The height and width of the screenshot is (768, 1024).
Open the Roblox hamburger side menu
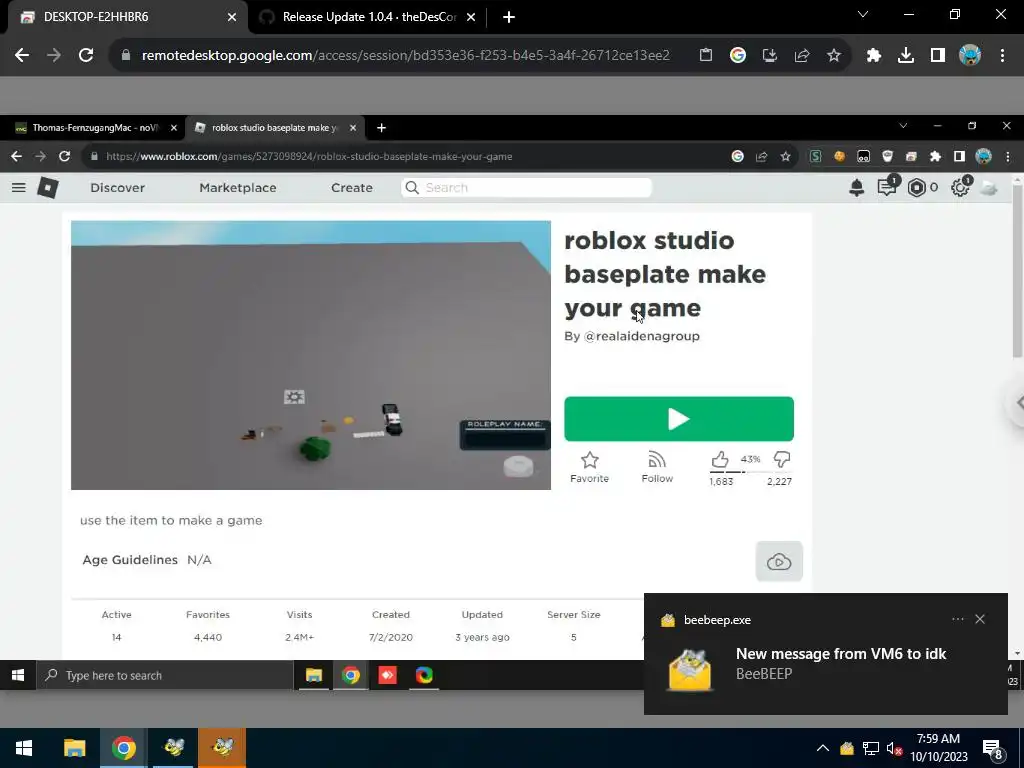pos(18,188)
